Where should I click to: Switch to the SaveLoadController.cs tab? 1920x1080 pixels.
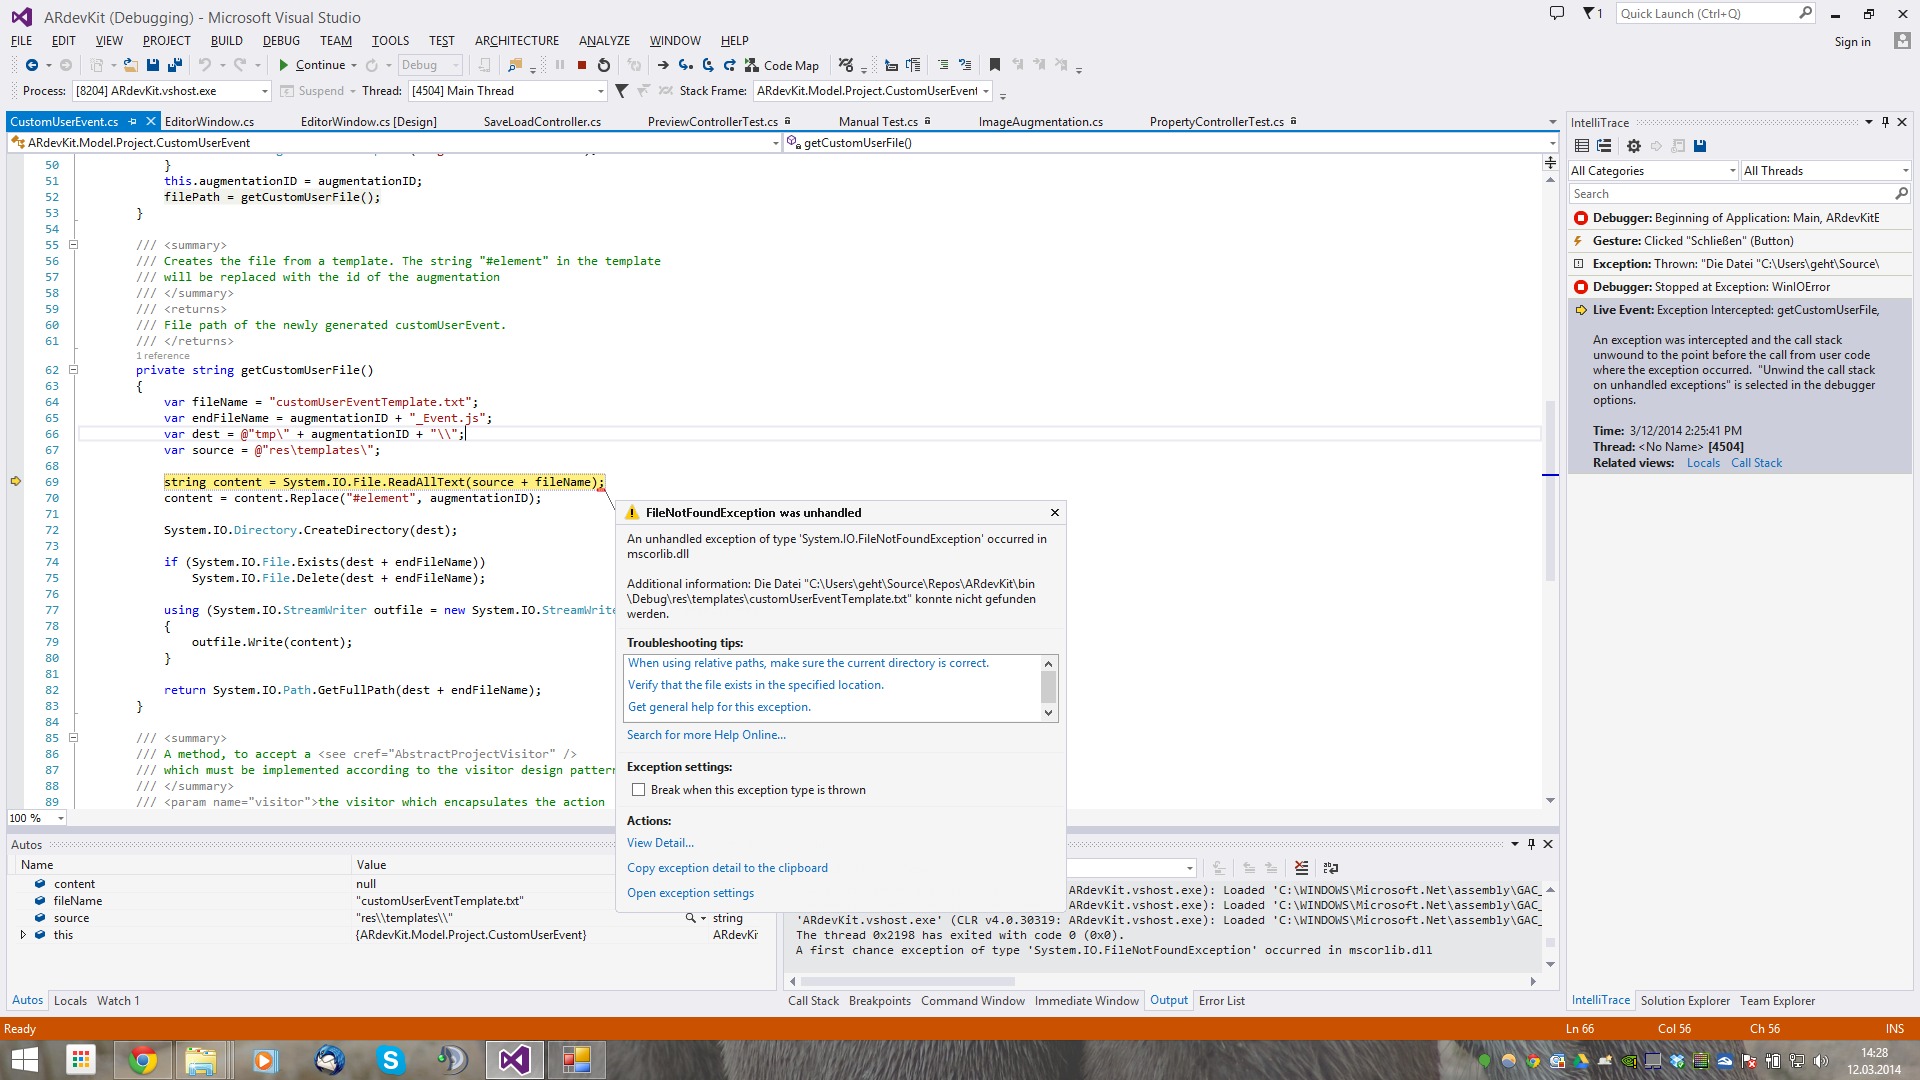[542, 122]
